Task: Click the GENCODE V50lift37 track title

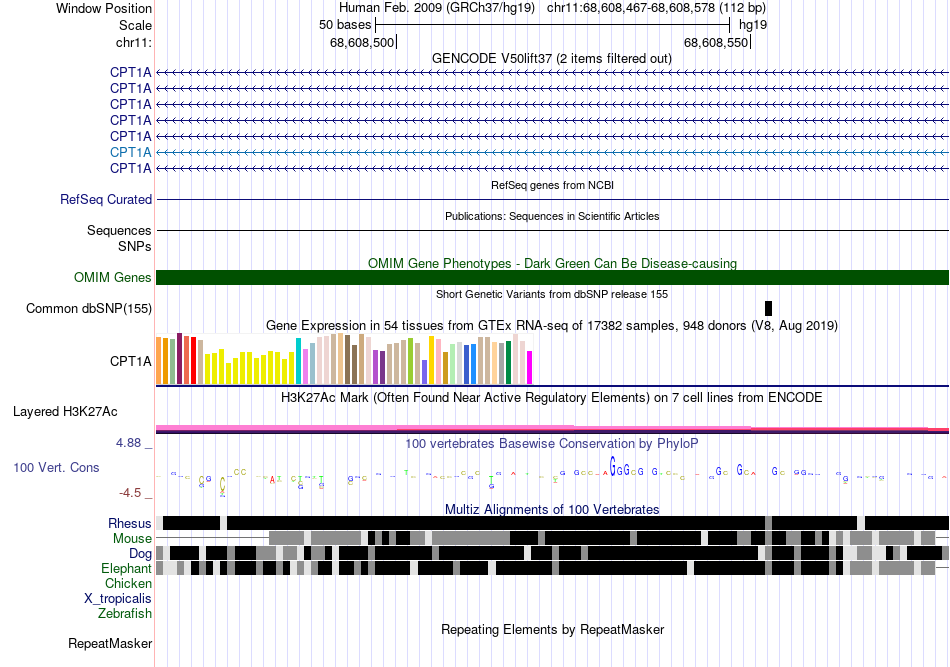Action: 551,59
